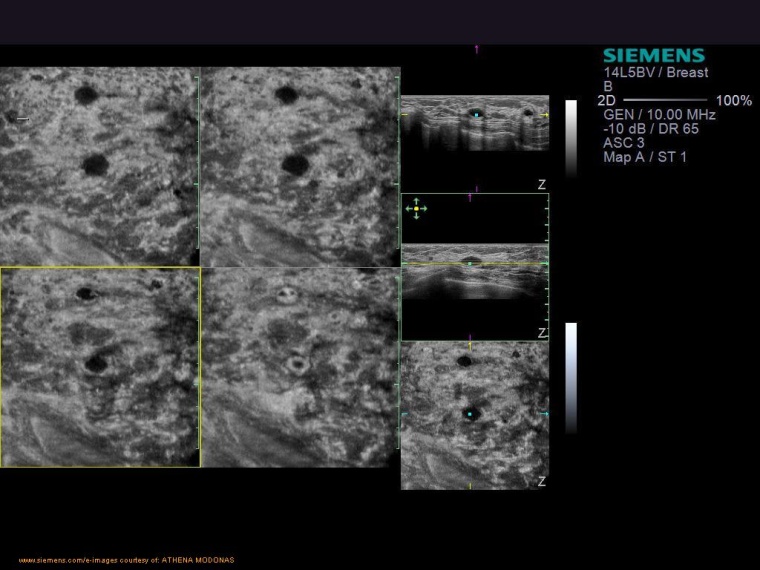Click the four-way pan arrows icon

point(416,208)
